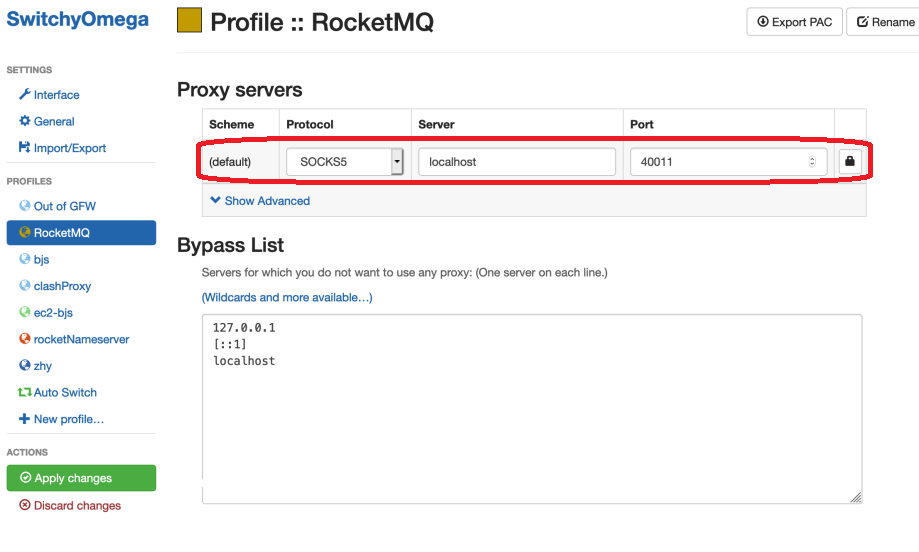The height and width of the screenshot is (552, 919).
Task: Click the globe icon beside clashProxy
Action: coord(25,285)
